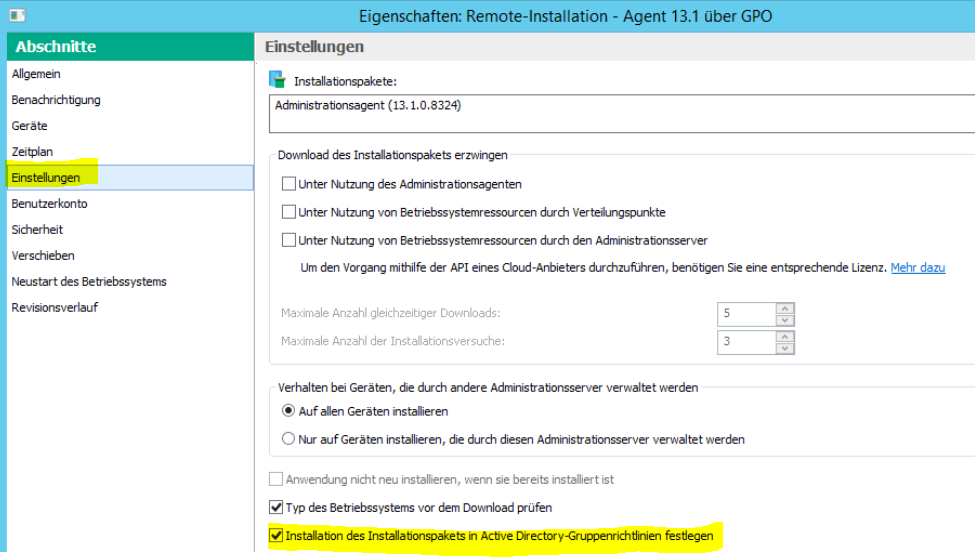Click Maximale Anzahl der Installationsversuche label
This screenshot has width=975, height=557.
pyautogui.click(x=392, y=341)
